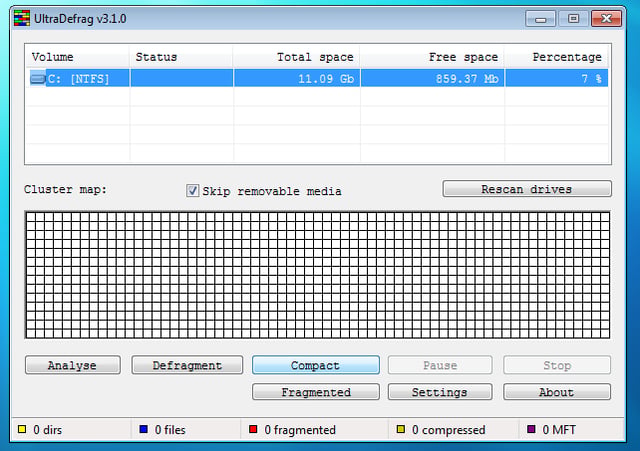Click the purple MFT color swatch
The width and height of the screenshot is (640, 451).
point(531,429)
